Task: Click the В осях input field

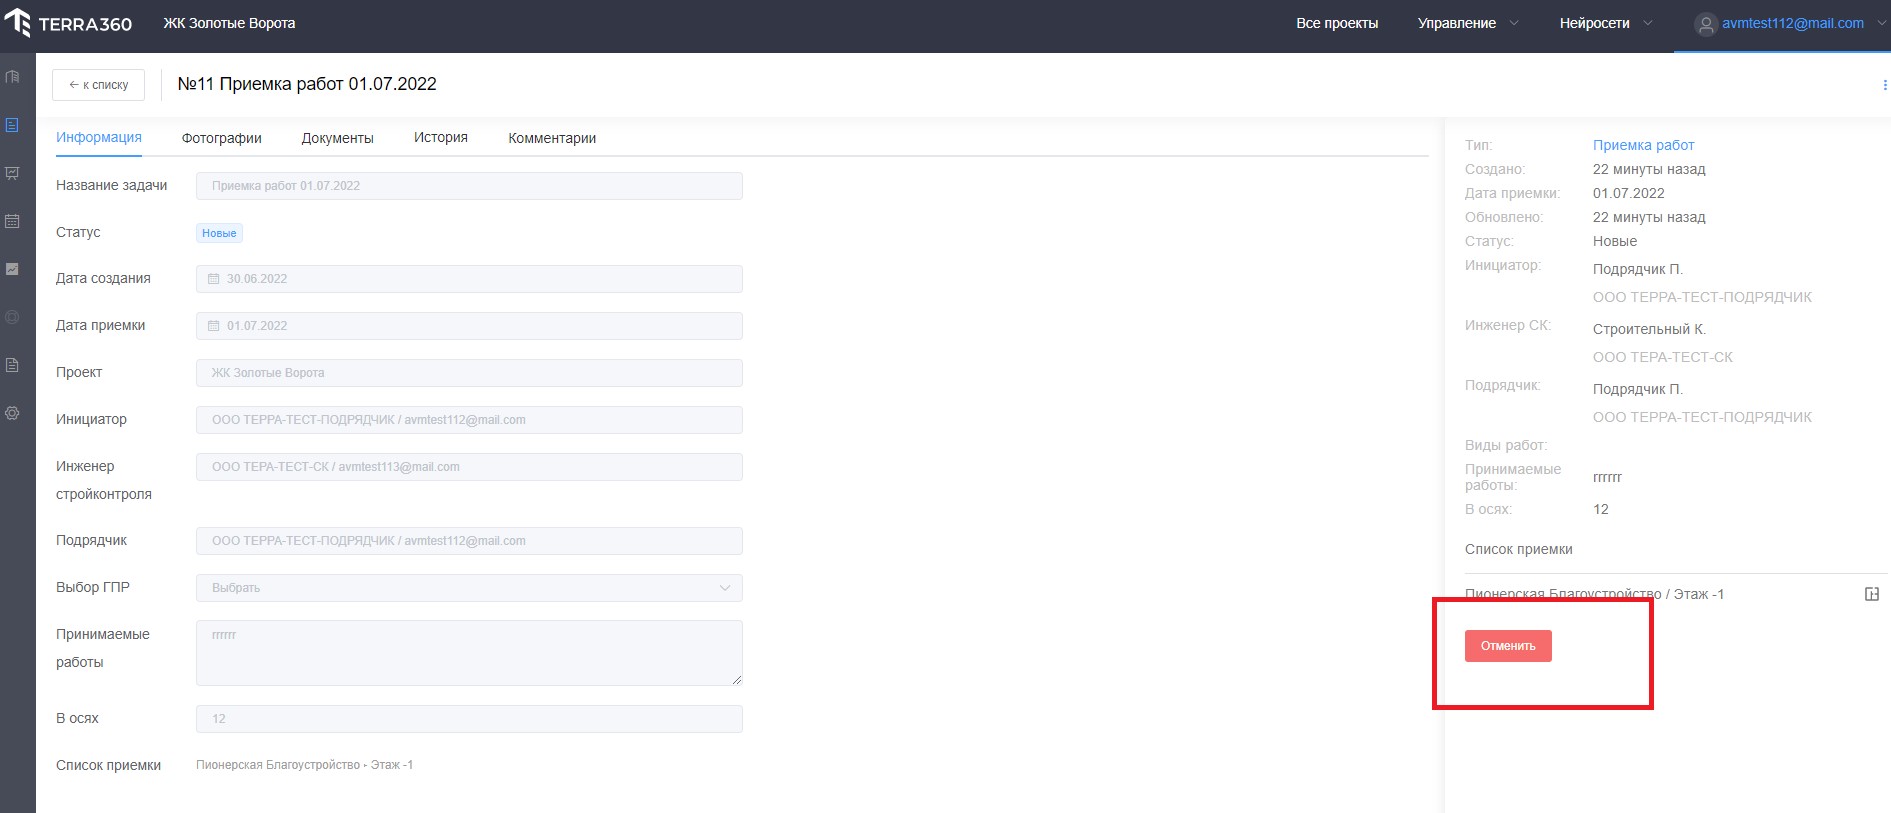Action: coord(469,719)
